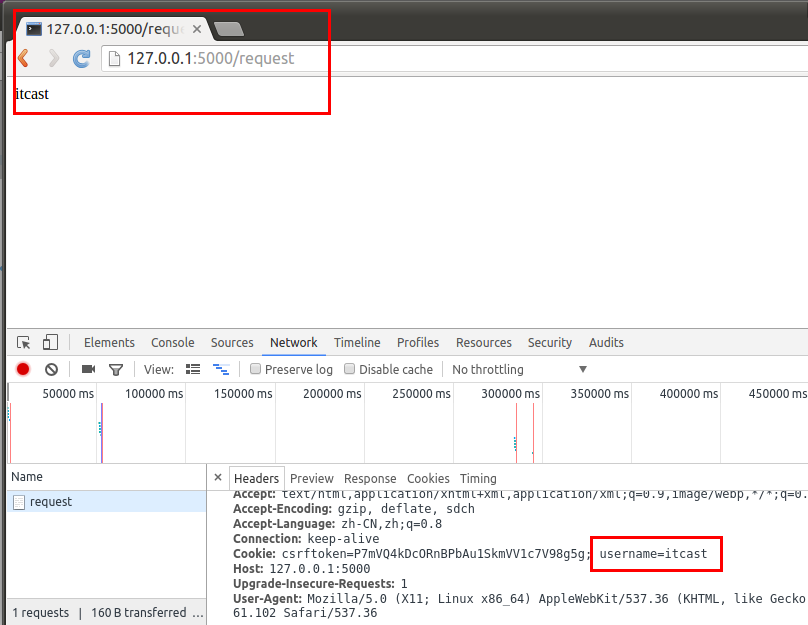Switch to list view for requests
808x625 pixels.
click(194, 369)
